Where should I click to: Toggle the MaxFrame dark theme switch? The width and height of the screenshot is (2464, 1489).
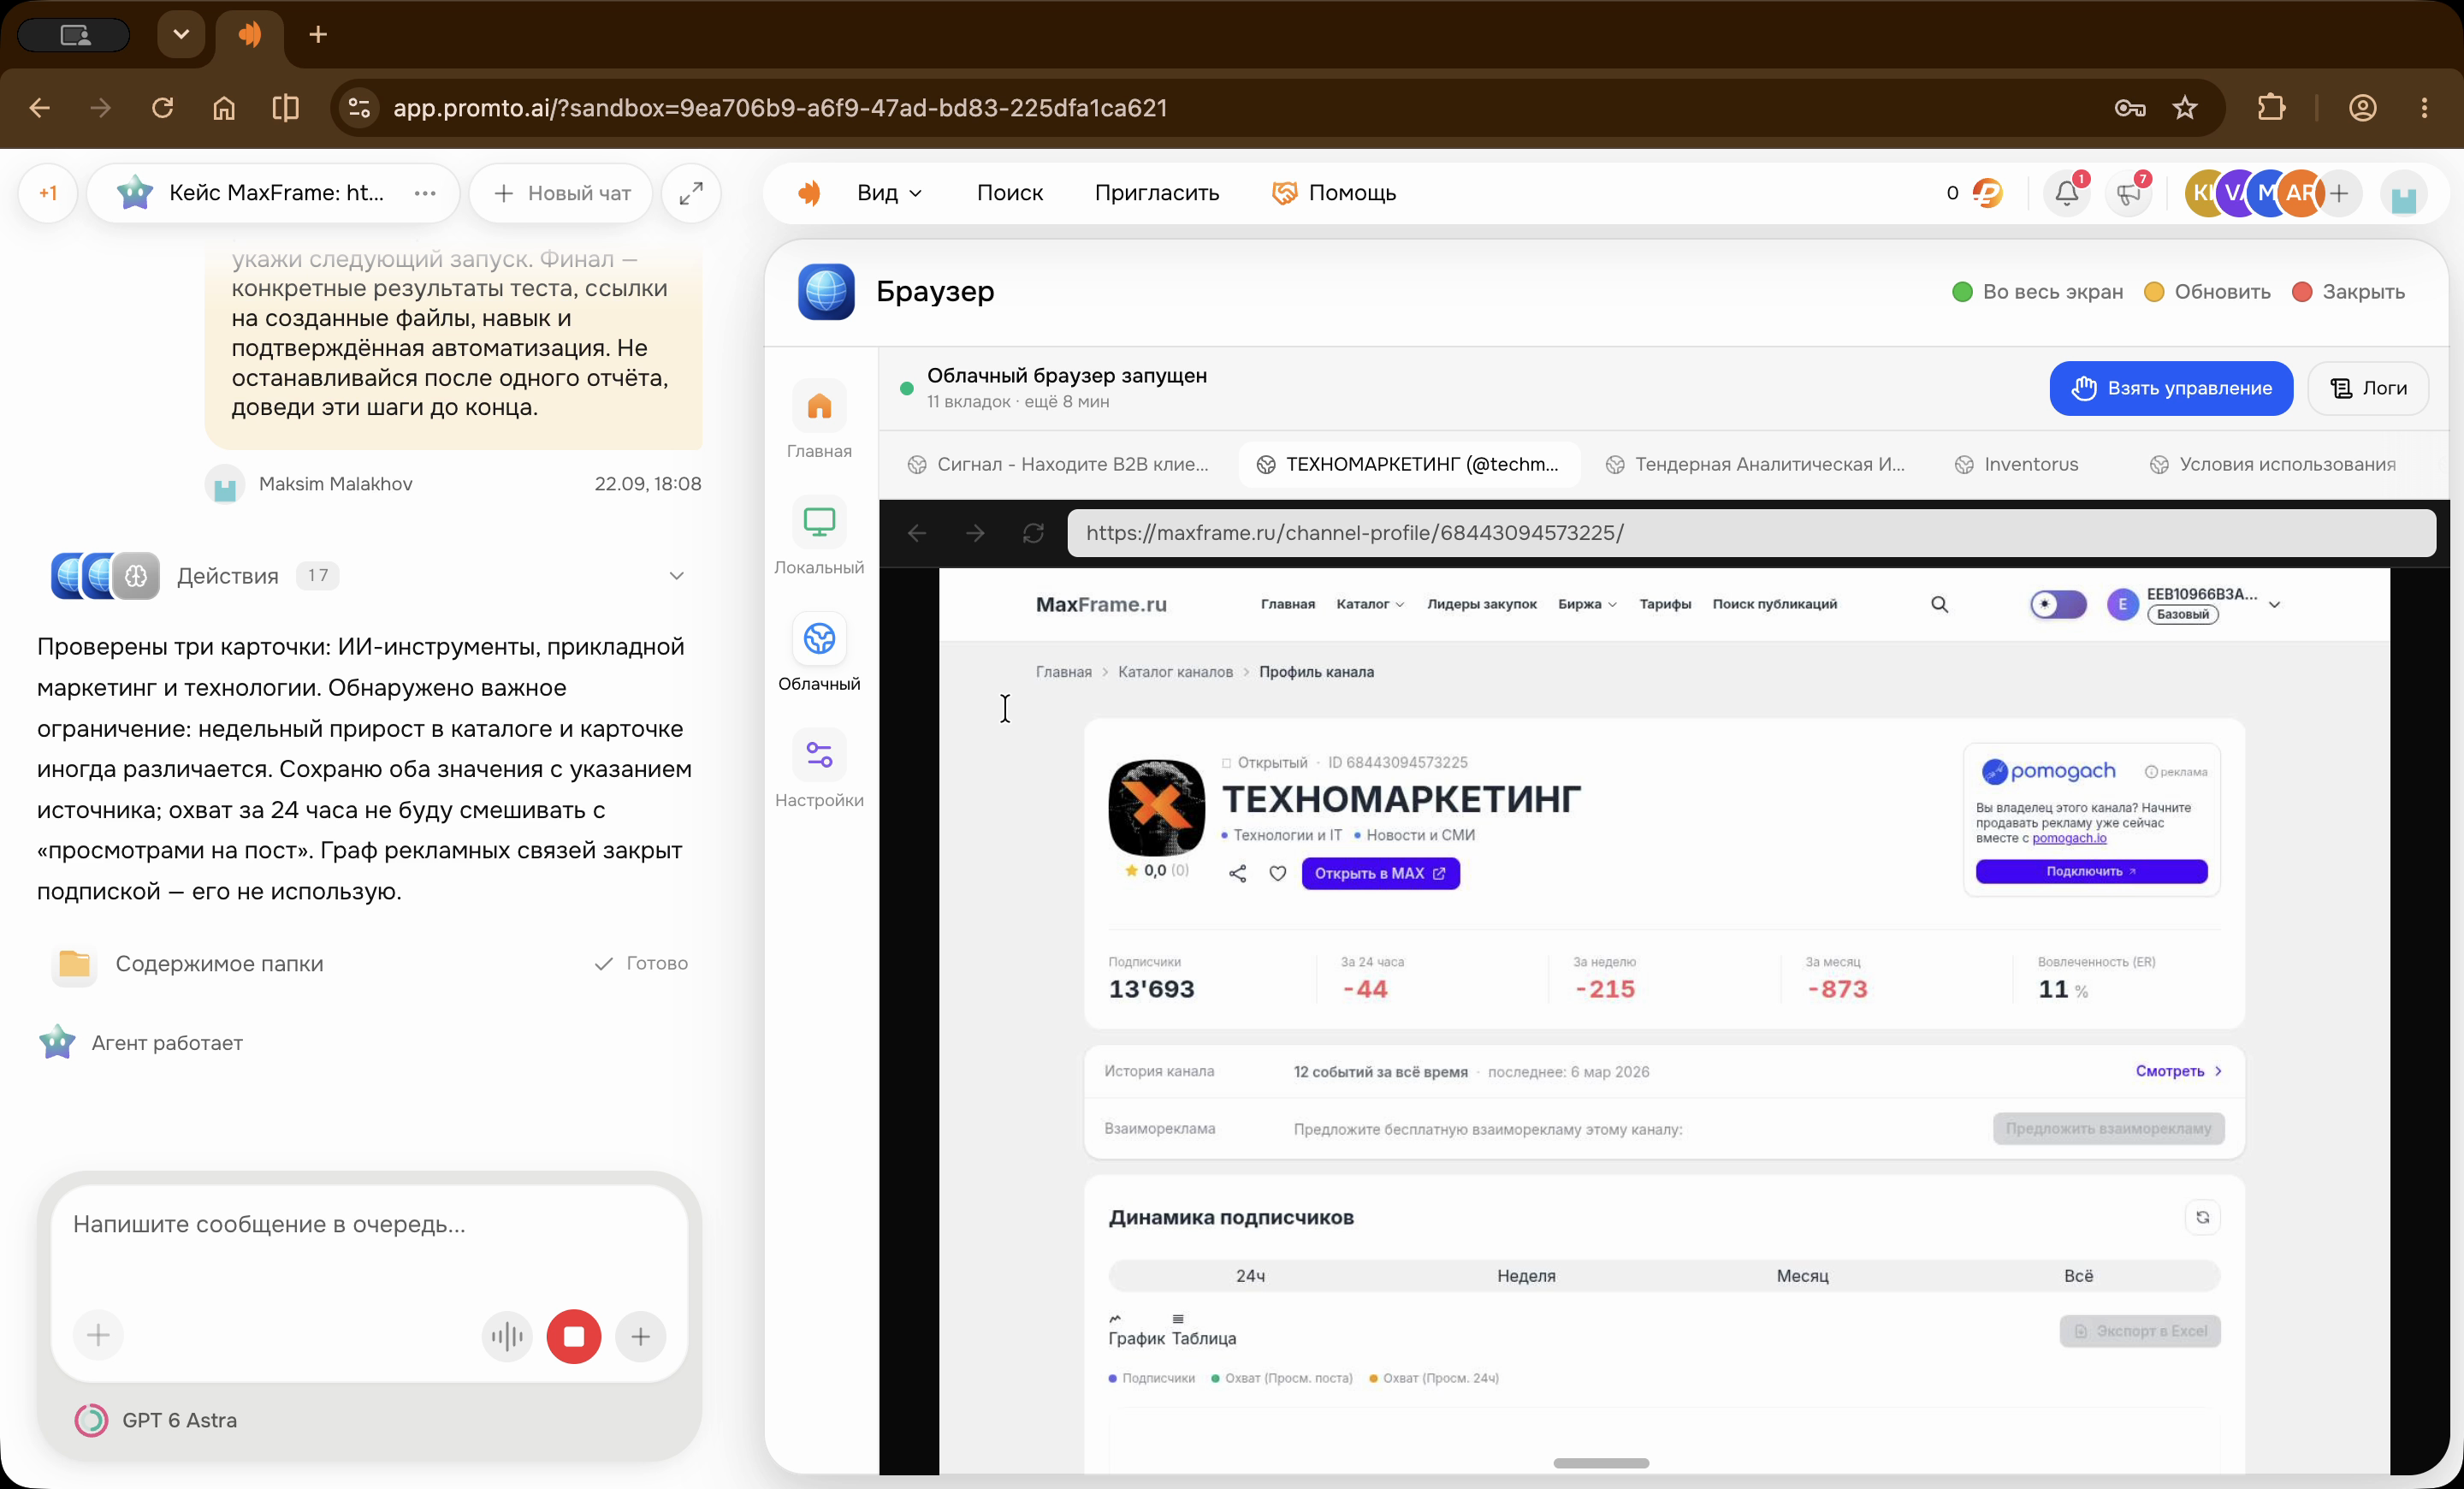[x=2058, y=604]
